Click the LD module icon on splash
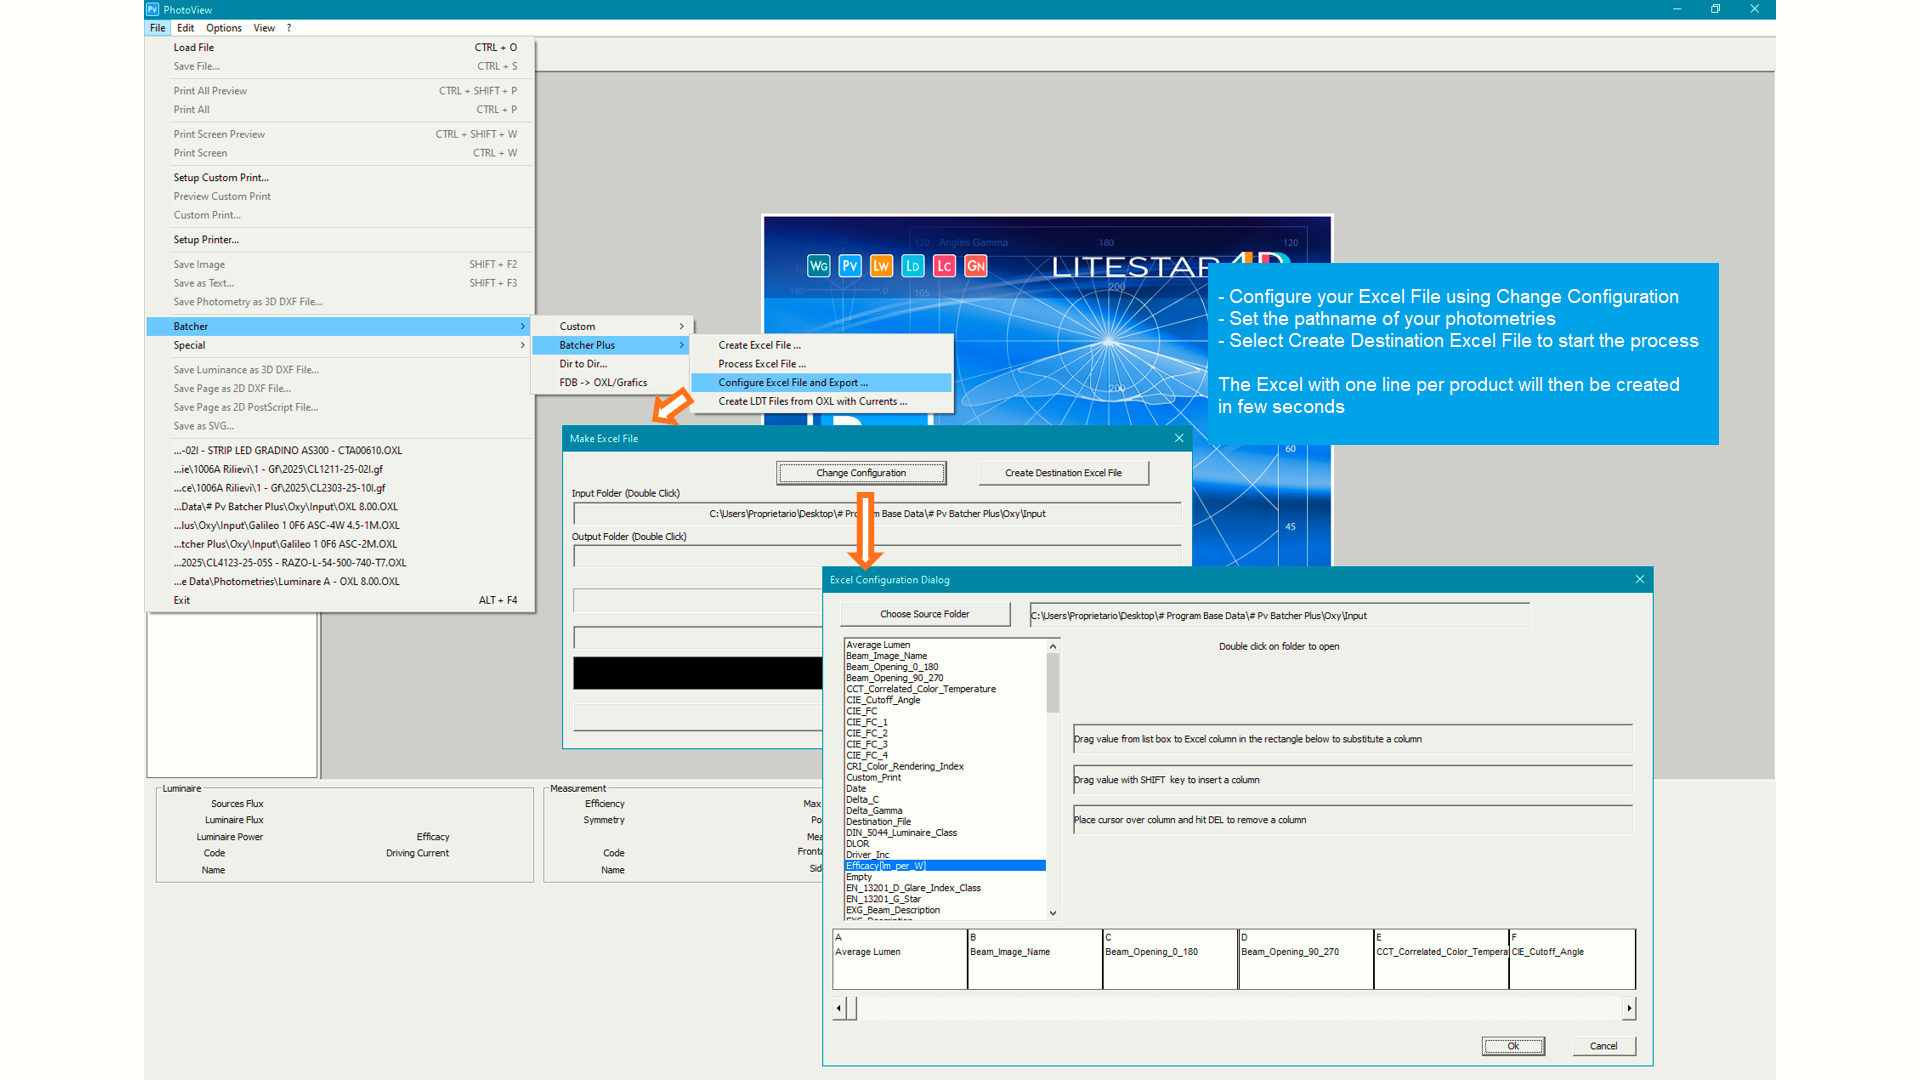Viewport: 1920px width, 1080px height. (913, 266)
